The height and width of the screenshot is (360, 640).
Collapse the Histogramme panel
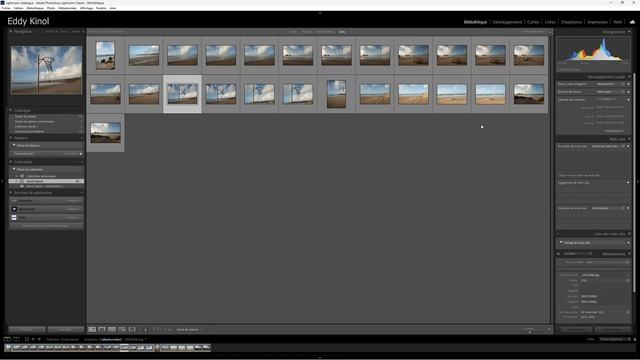629,31
